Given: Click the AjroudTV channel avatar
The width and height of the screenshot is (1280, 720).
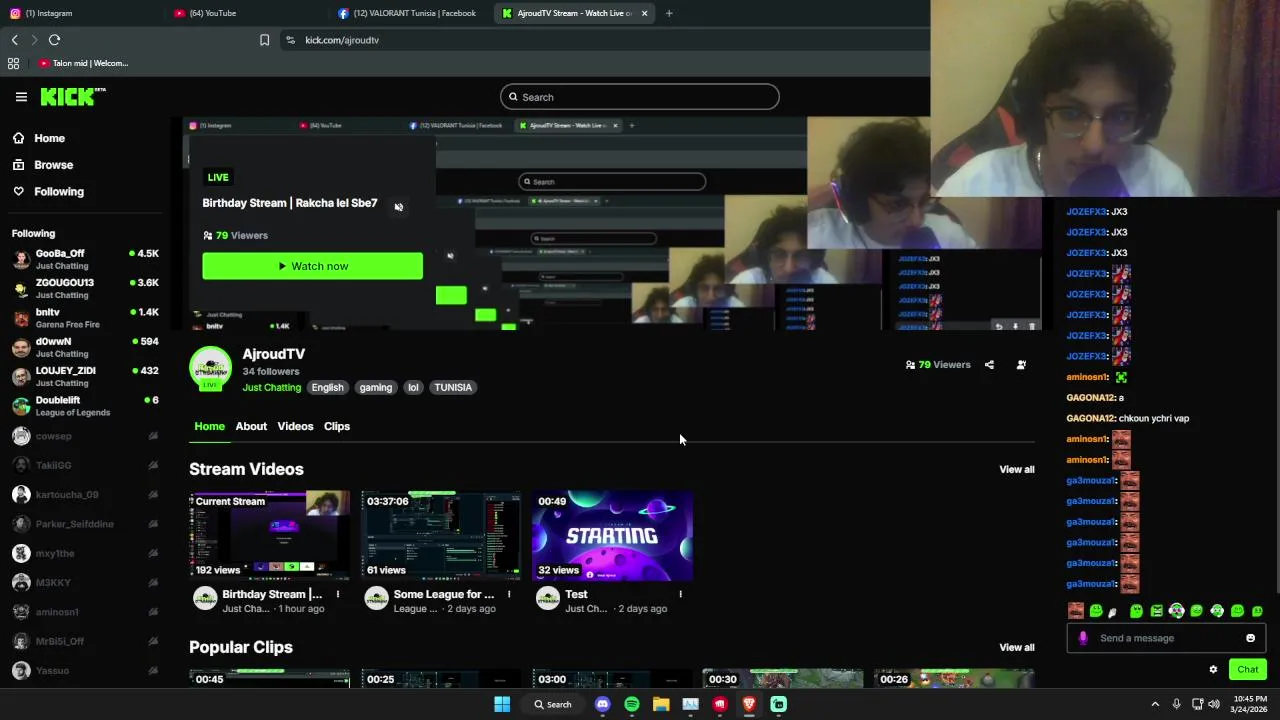Looking at the screenshot, I should [x=210, y=368].
